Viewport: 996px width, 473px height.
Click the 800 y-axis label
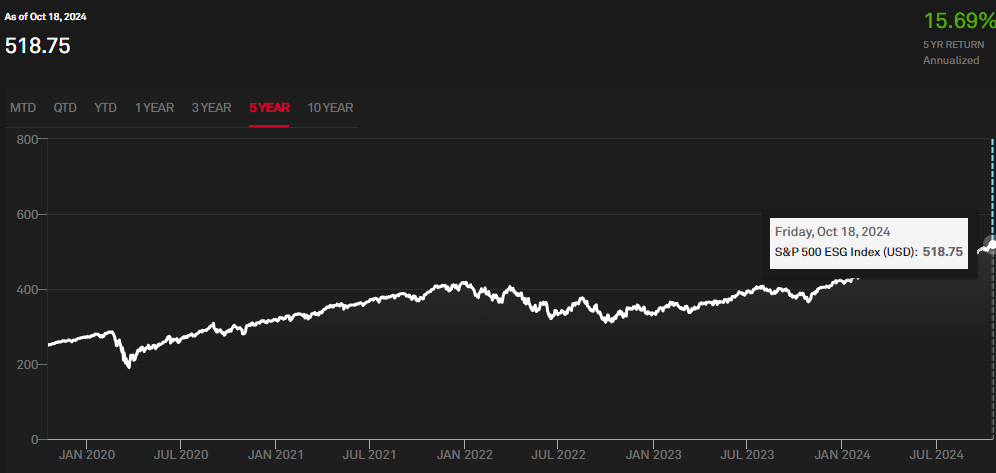pyautogui.click(x=27, y=139)
